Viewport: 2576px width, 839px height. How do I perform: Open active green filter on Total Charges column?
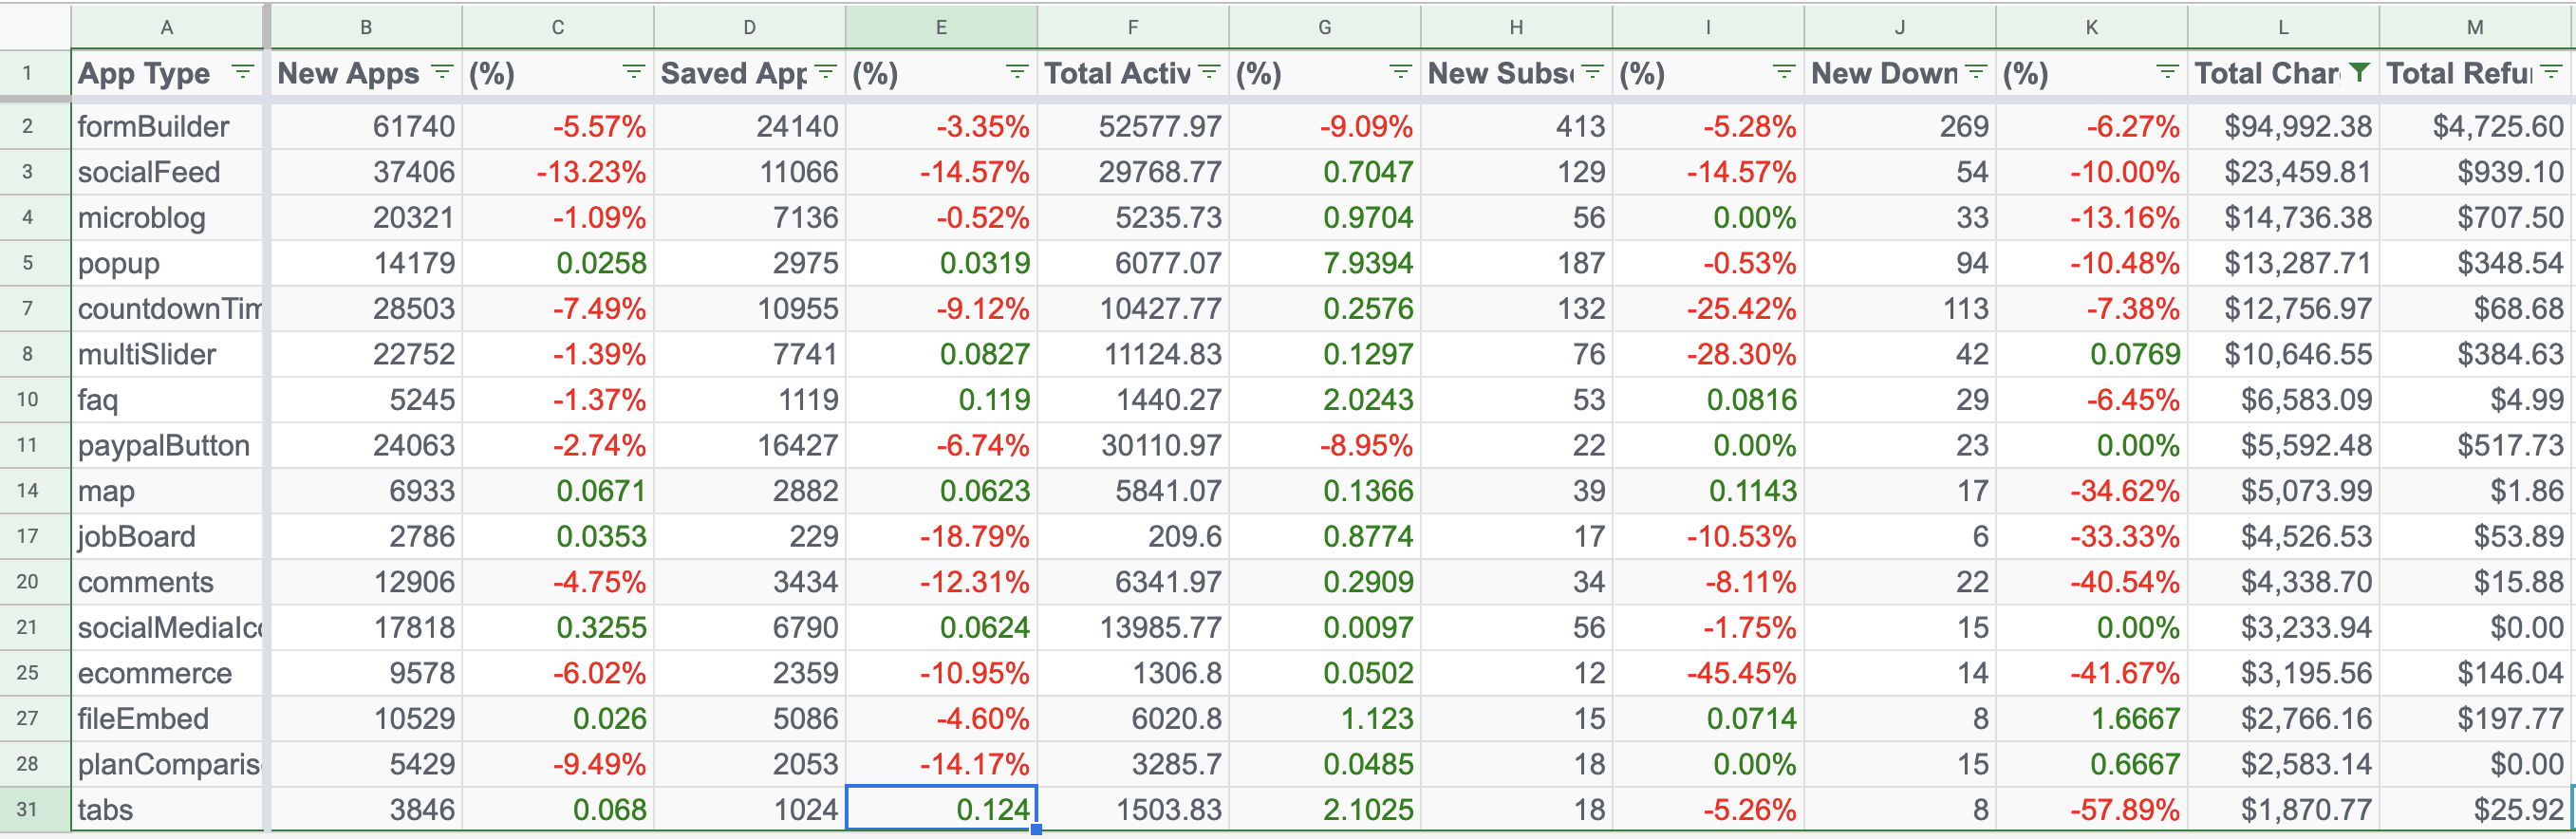tap(2359, 72)
